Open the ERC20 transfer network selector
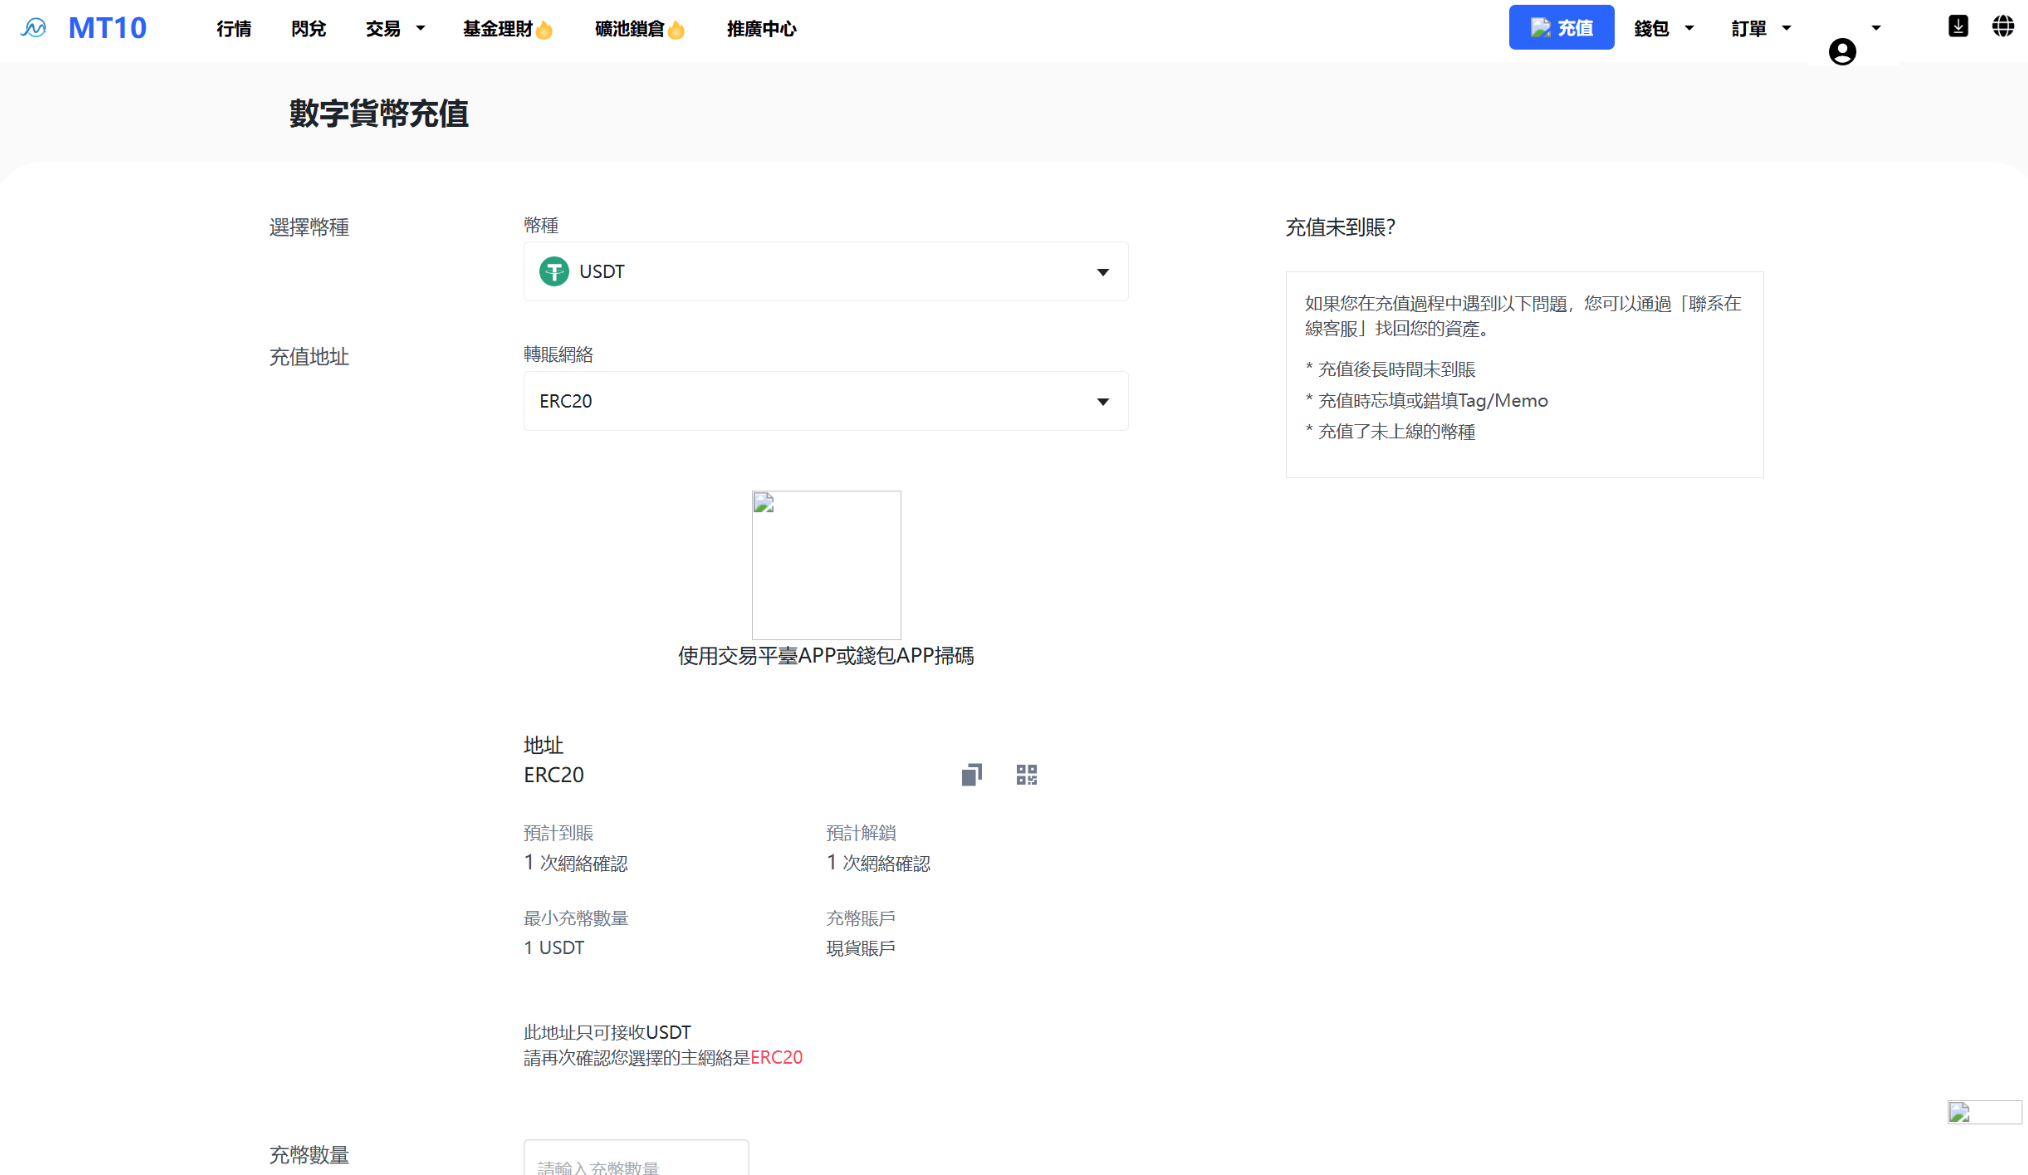The height and width of the screenshot is (1175, 2028). click(x=825, y=401)
